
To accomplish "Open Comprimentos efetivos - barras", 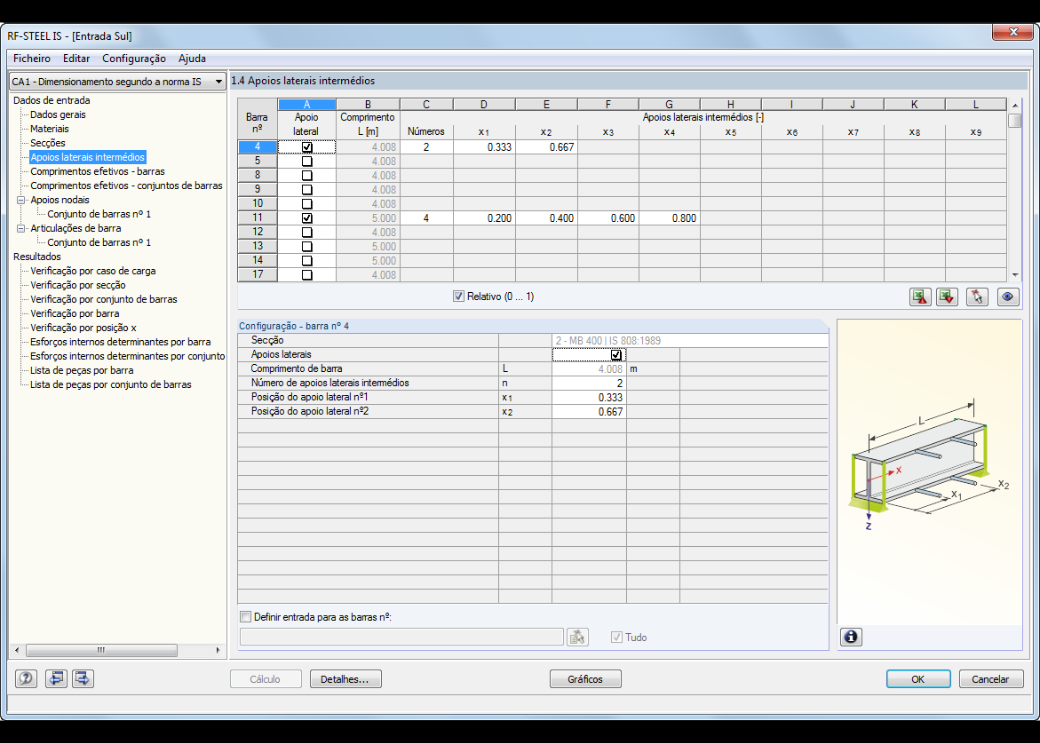I will click(x=98, y=171).
